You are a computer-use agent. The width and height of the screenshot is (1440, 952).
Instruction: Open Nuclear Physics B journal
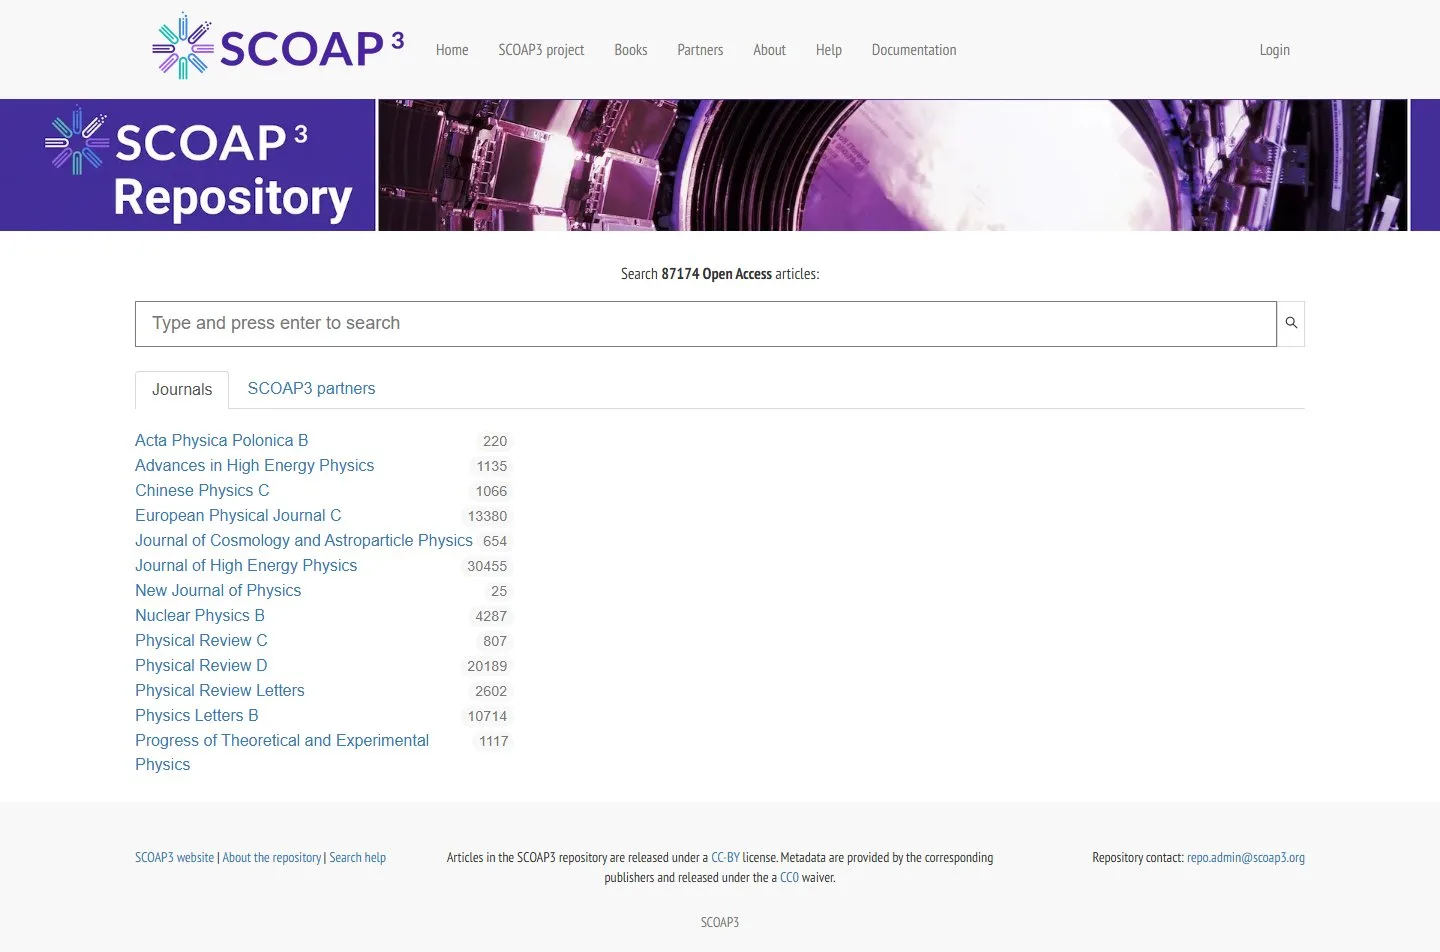pos(200,616)
